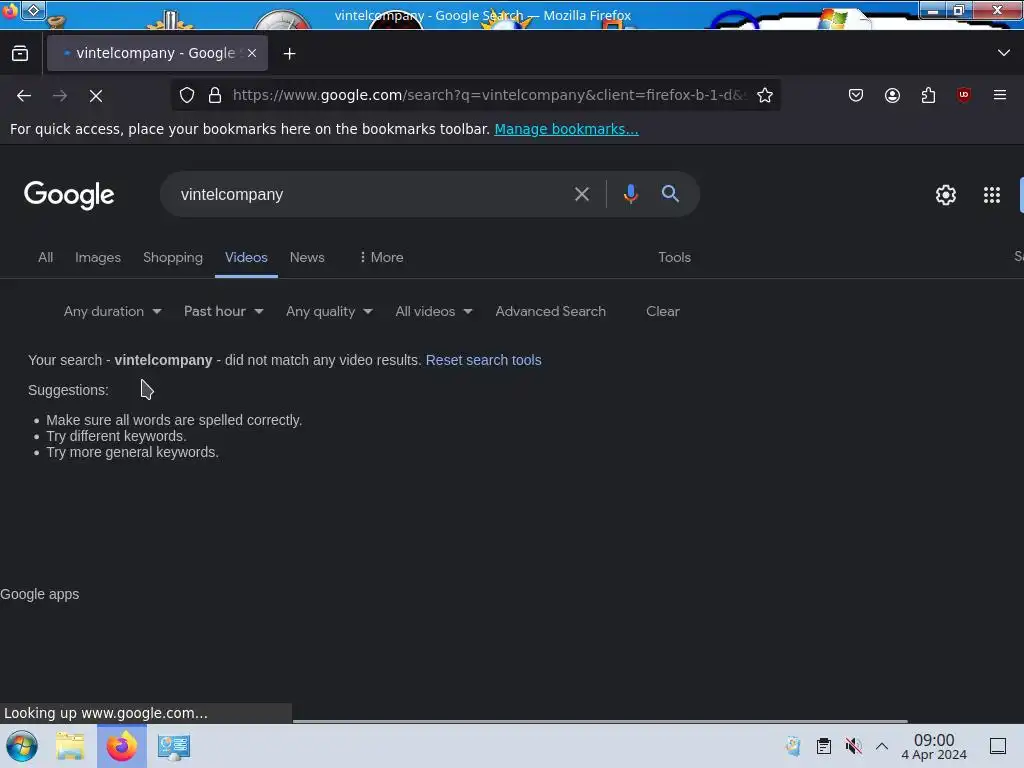
Task: Open the system settings taskbar app
Action: point(174,746)
